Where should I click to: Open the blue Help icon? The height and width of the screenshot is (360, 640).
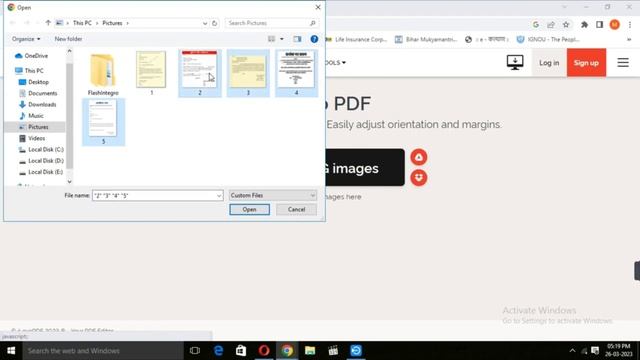(314, 39)
